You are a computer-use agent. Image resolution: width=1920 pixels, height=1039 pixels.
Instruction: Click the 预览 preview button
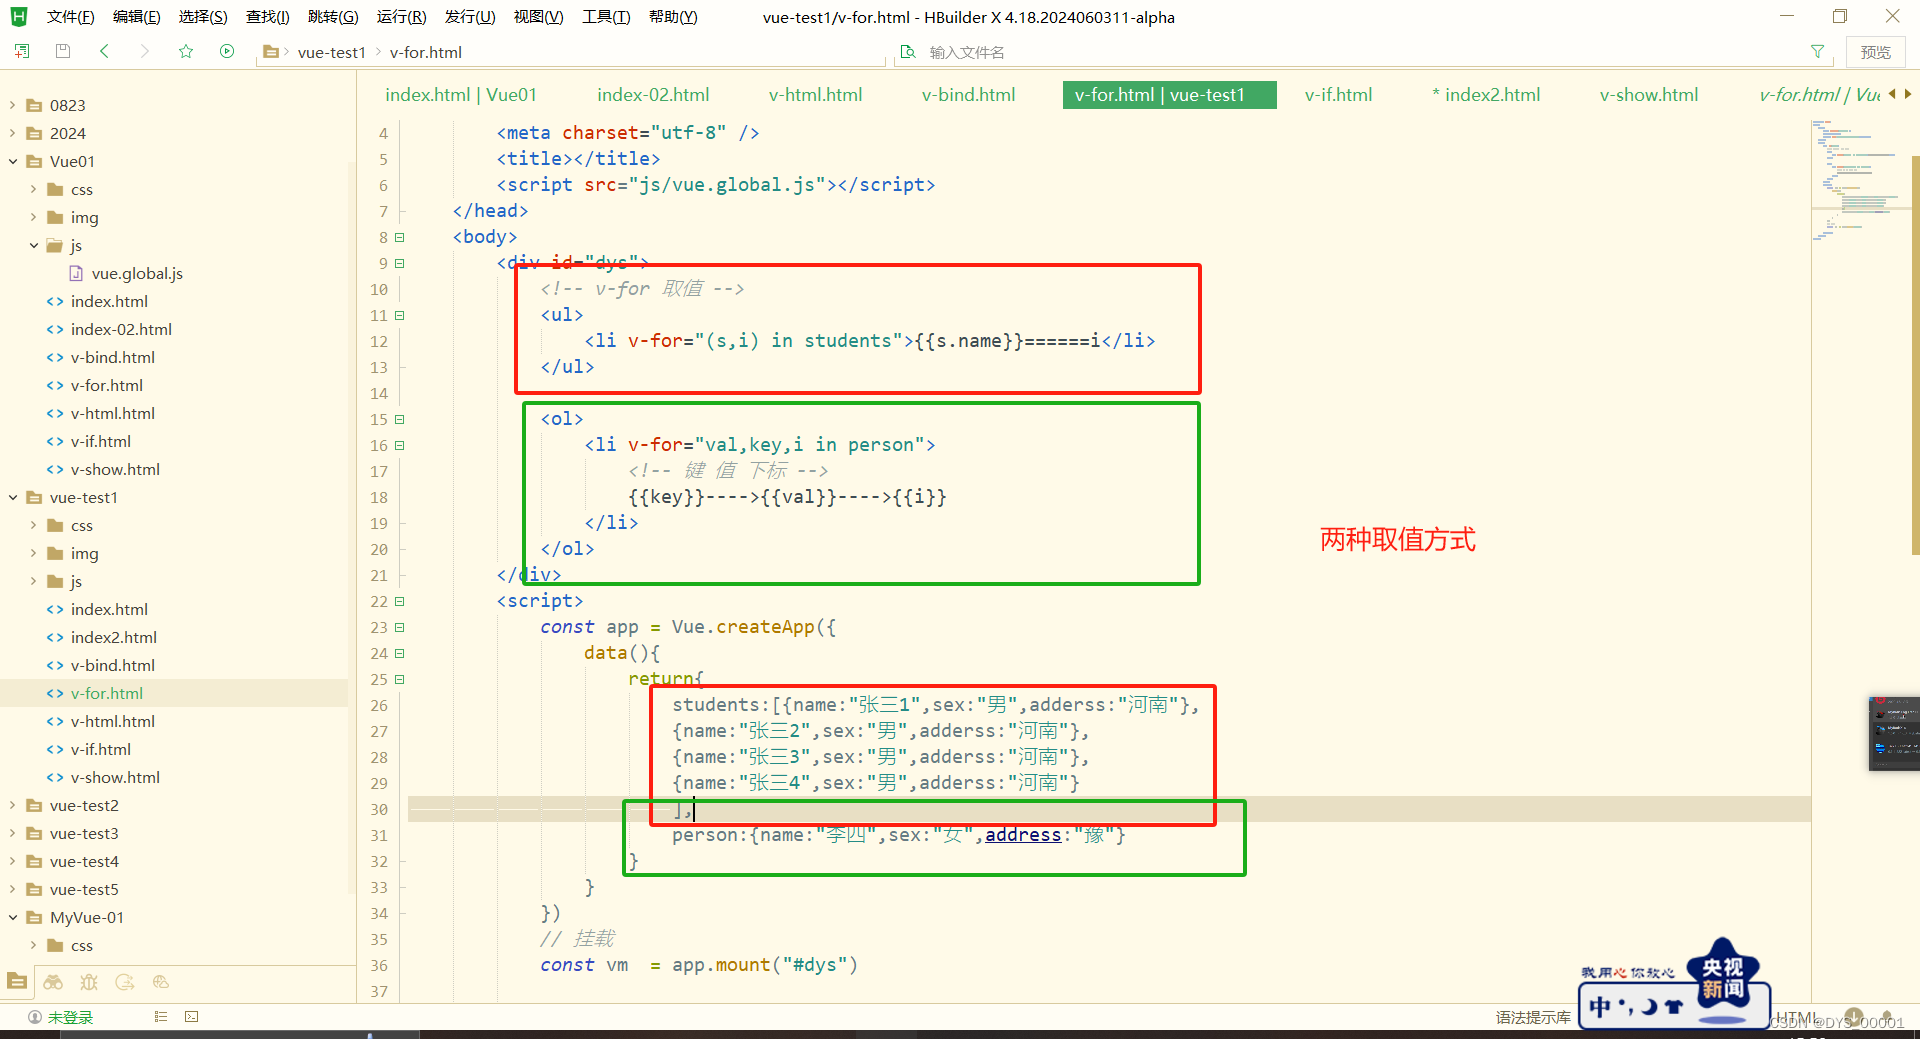[1875, 52]
